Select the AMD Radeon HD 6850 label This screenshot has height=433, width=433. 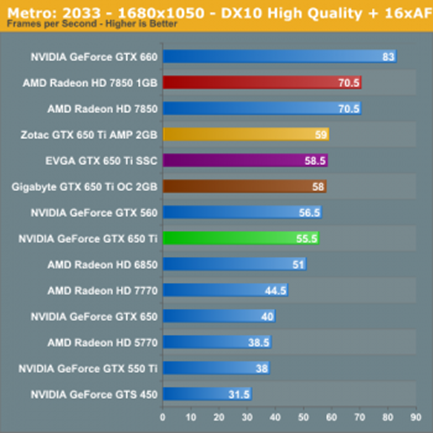click(102, 265)
